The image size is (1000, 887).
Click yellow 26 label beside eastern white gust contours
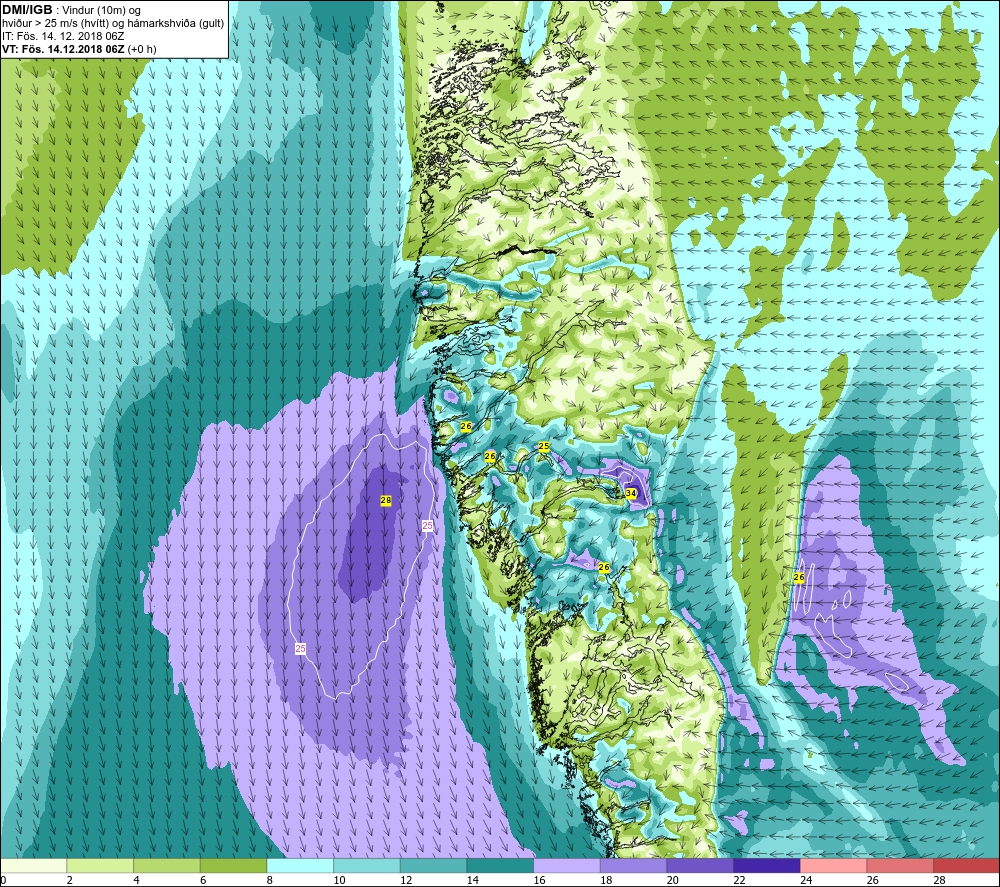798,577
